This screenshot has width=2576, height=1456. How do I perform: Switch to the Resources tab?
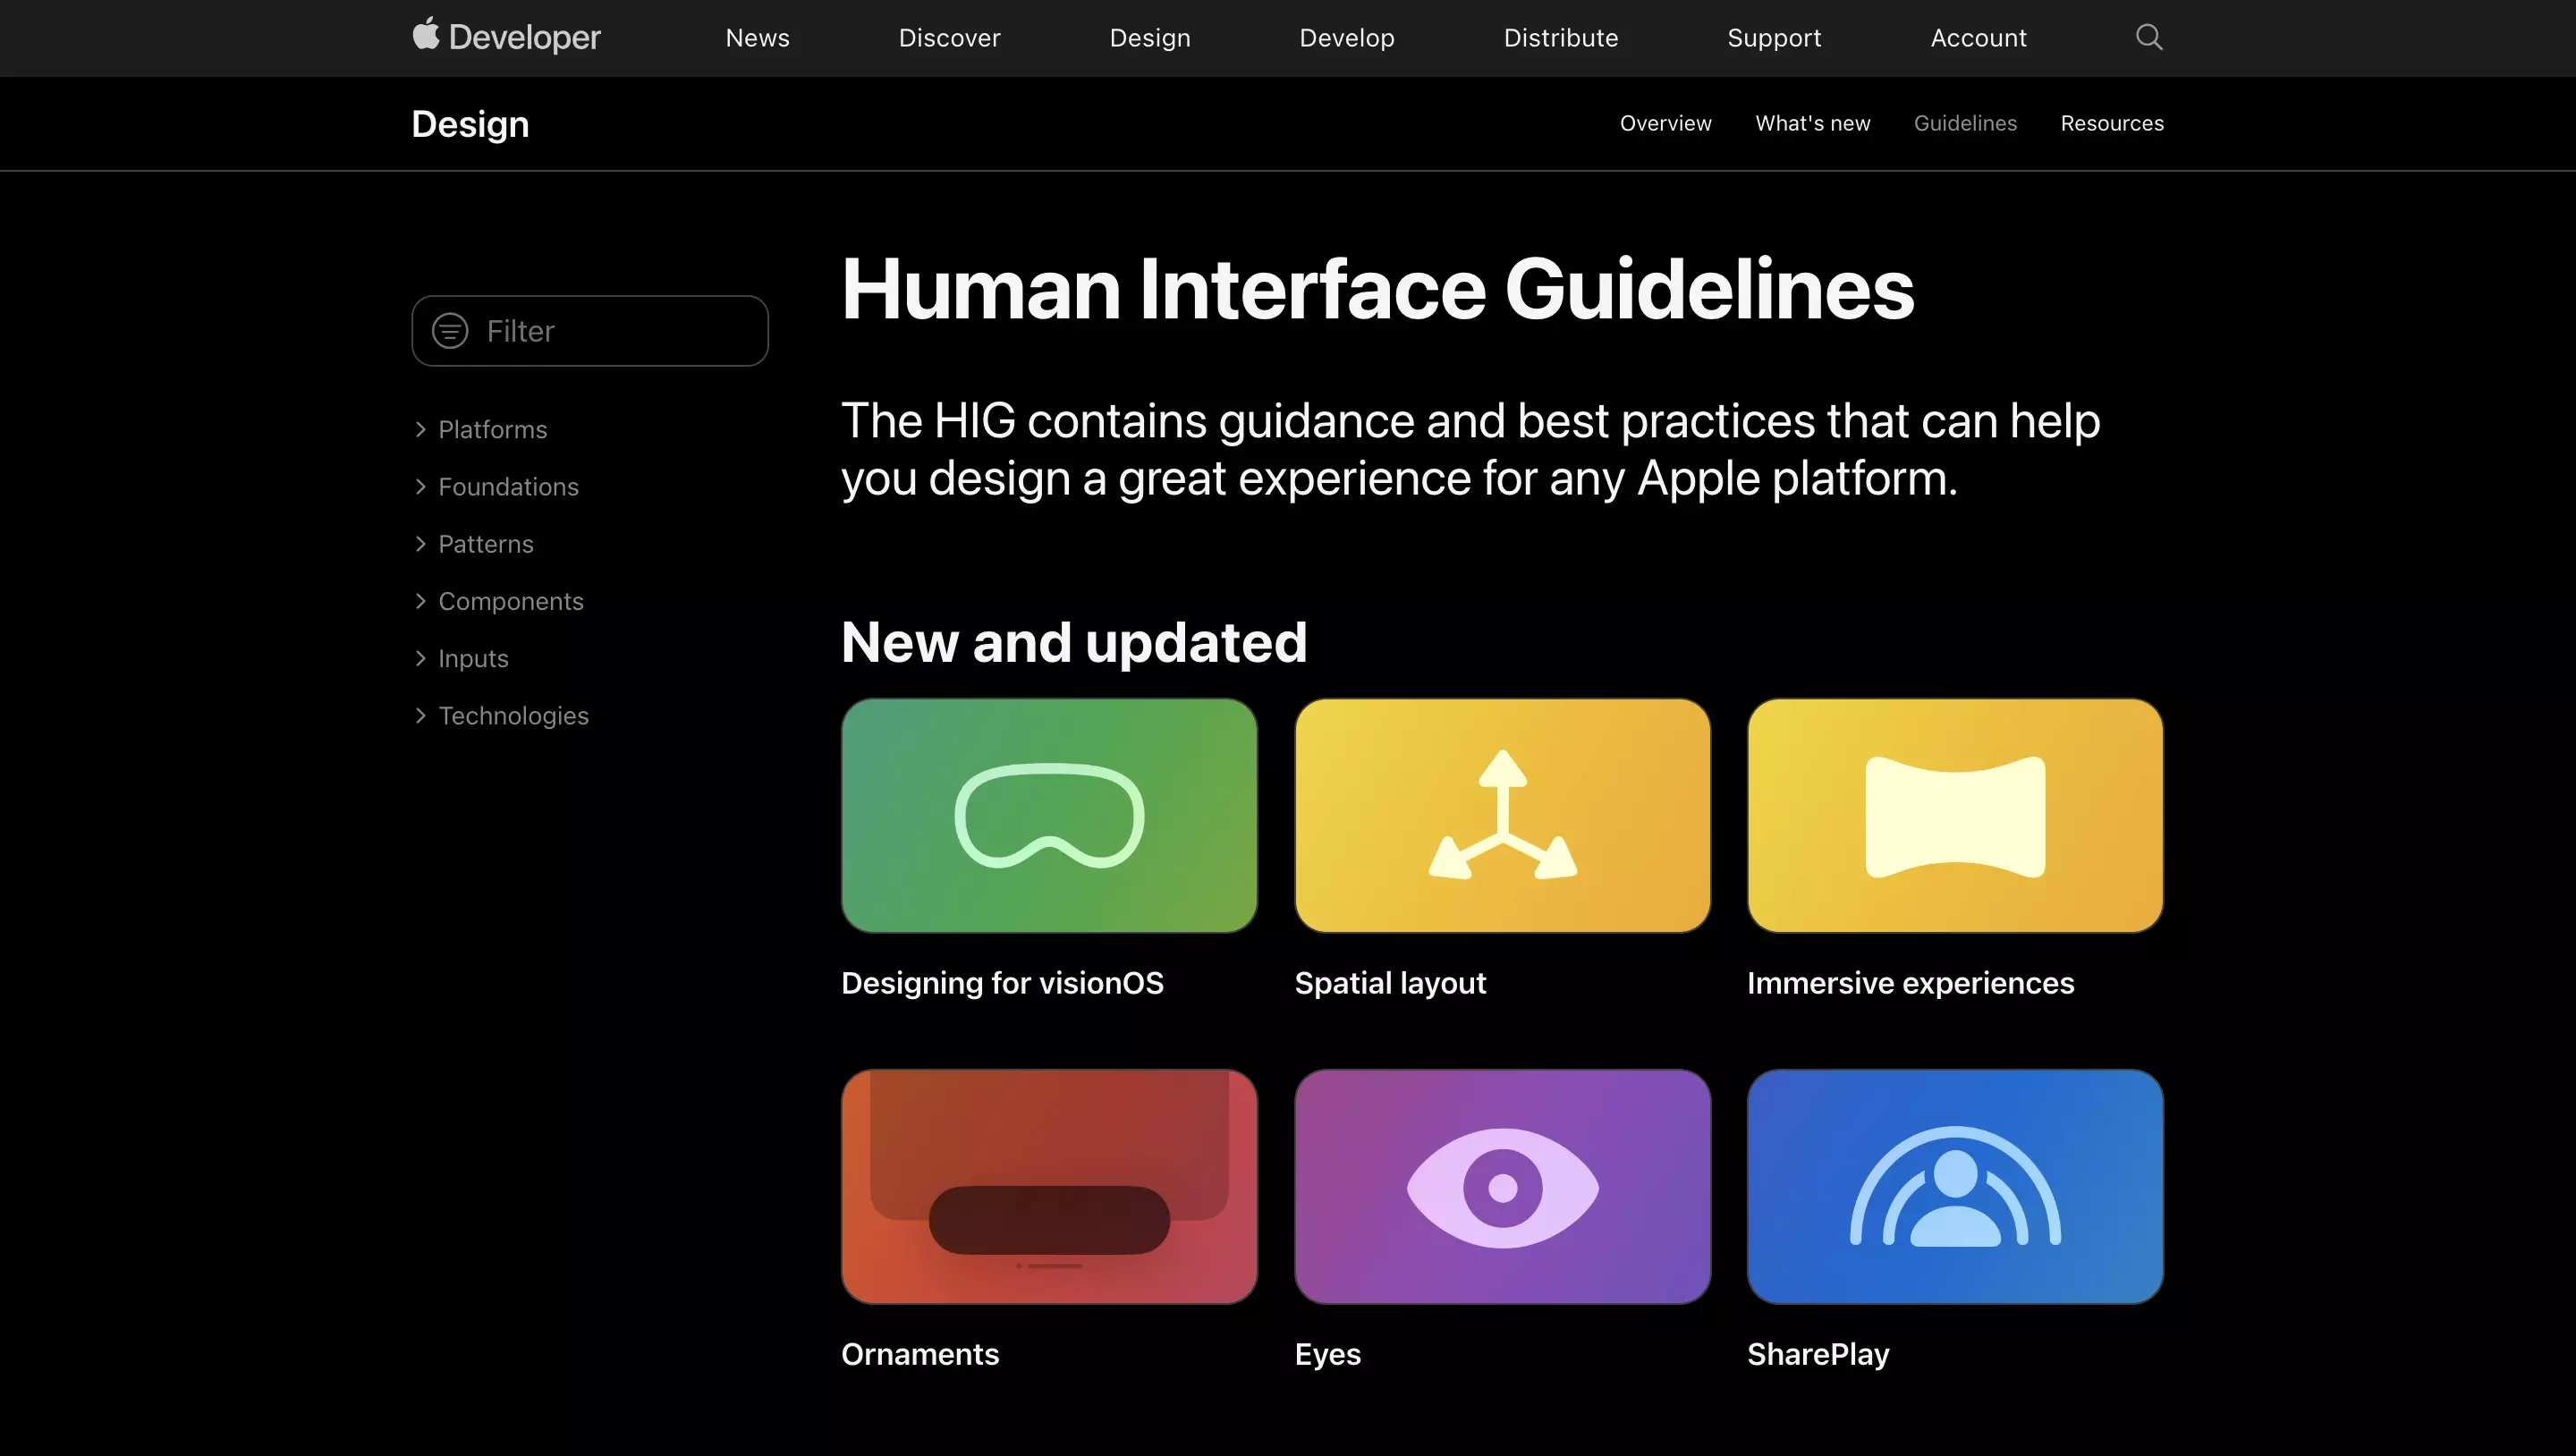tap(2113, 123)
